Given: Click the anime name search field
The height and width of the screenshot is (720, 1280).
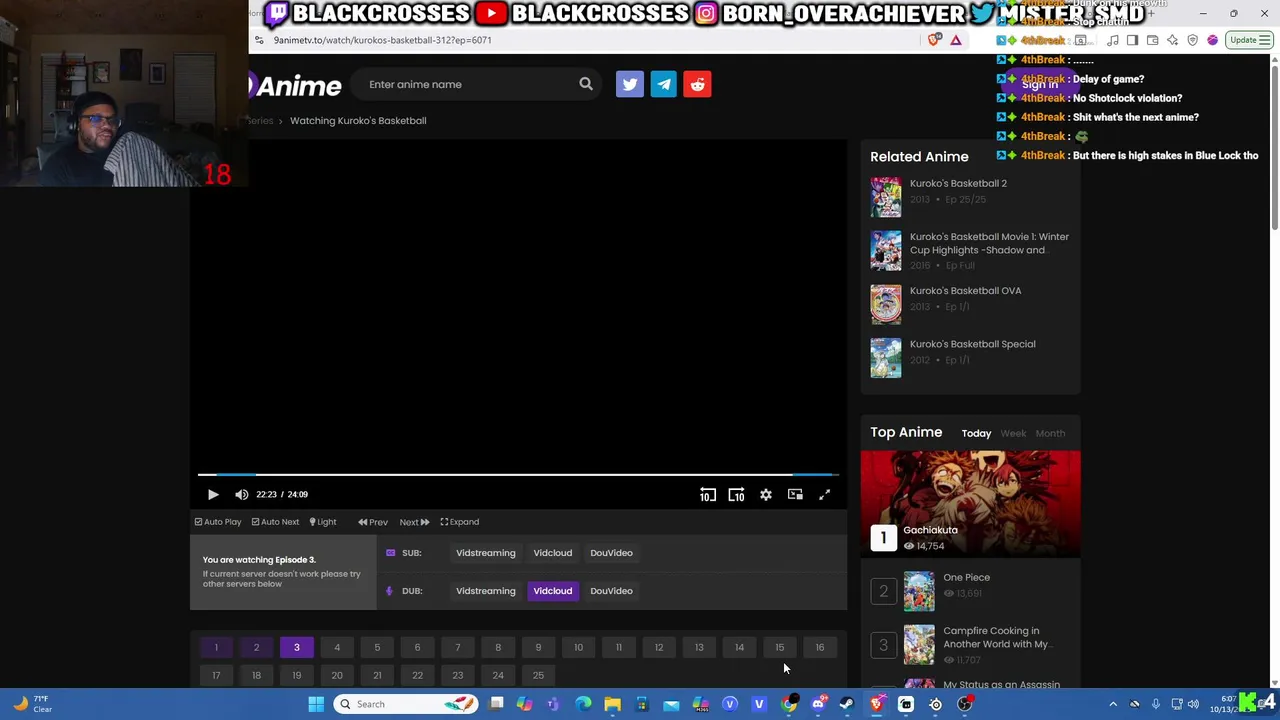Looking at the screenshot, I should coord(468,84).
